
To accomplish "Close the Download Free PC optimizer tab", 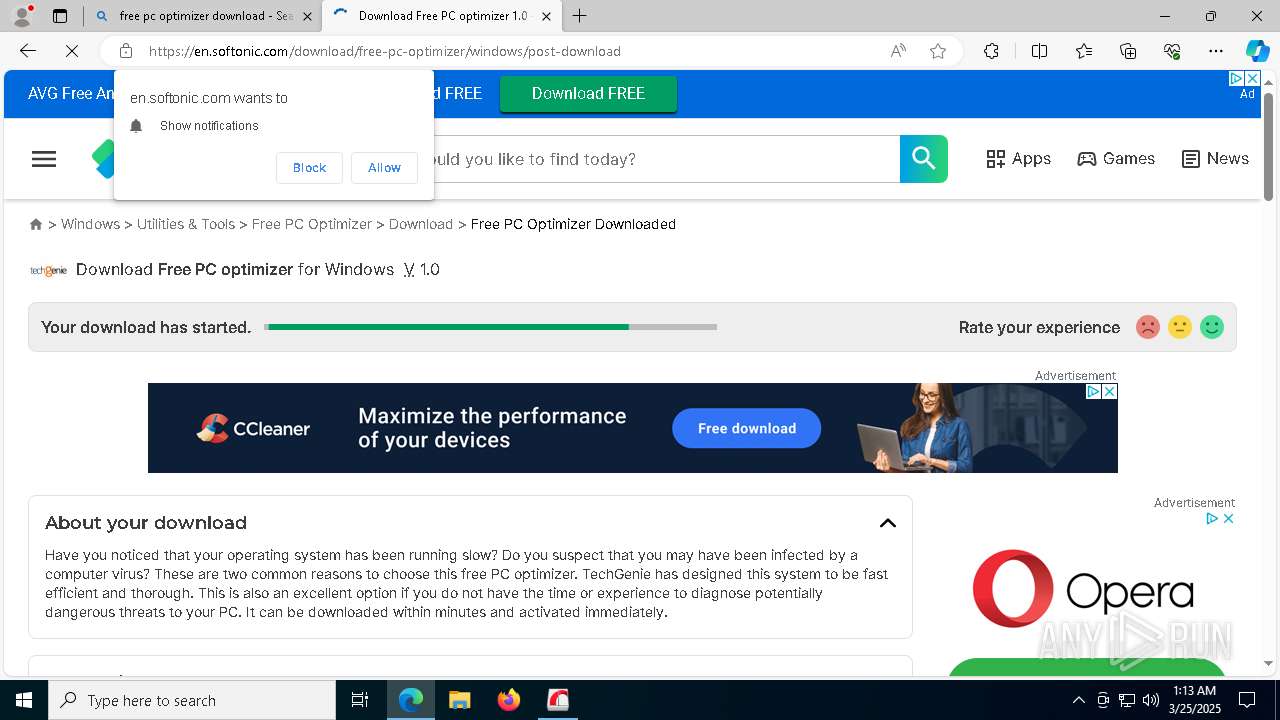I will 546,16.
